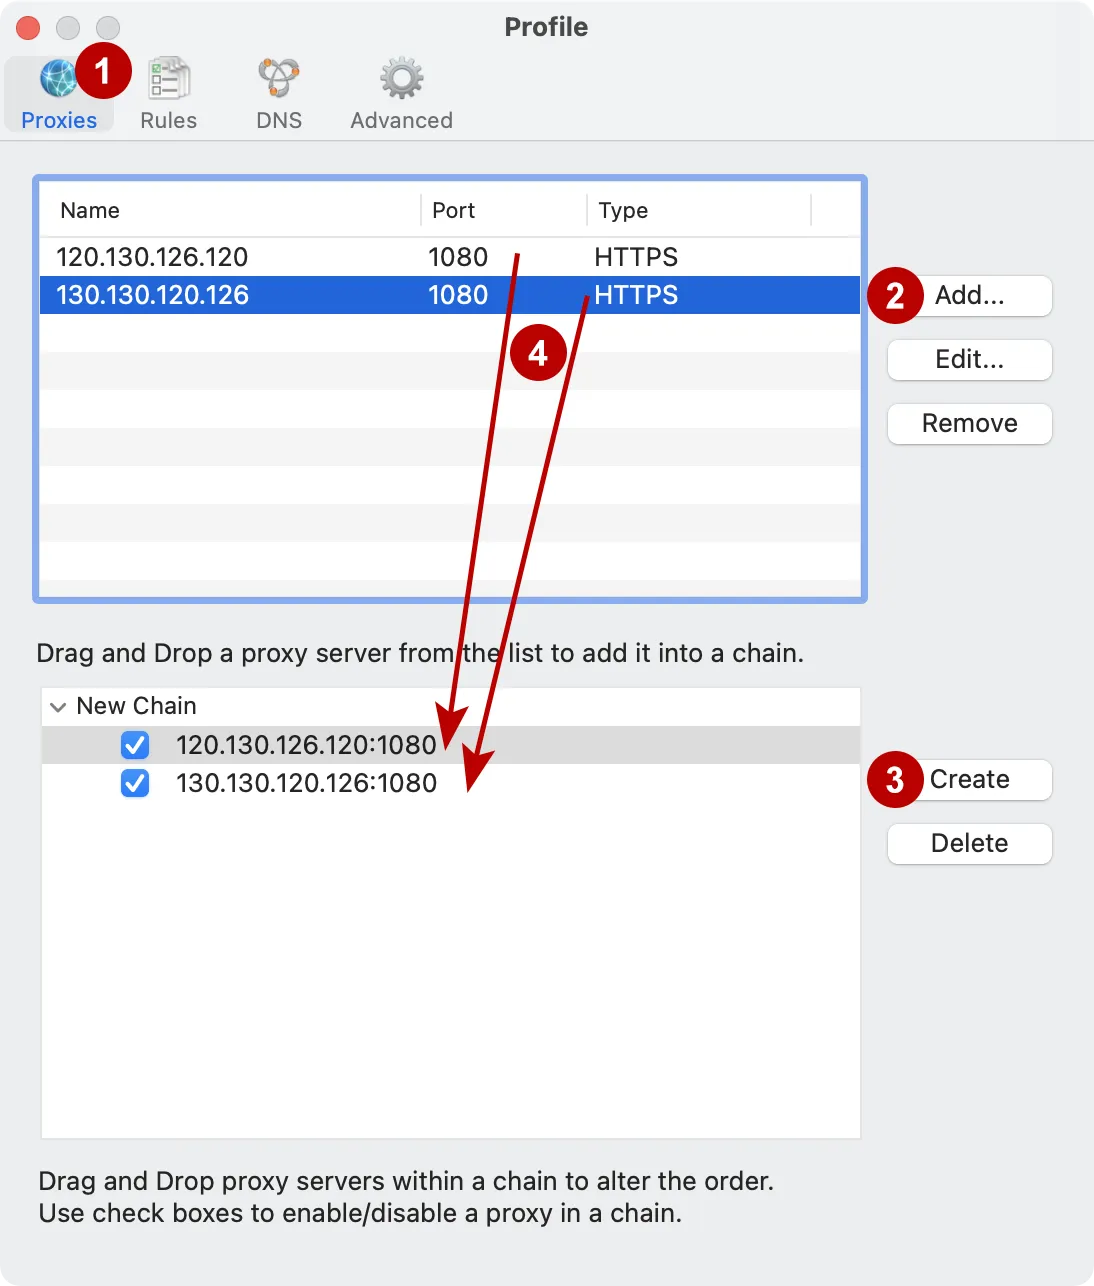The image size is (1094, 1286).
Task: Switch to the Rules tab
Action: [x=167, y=95]
